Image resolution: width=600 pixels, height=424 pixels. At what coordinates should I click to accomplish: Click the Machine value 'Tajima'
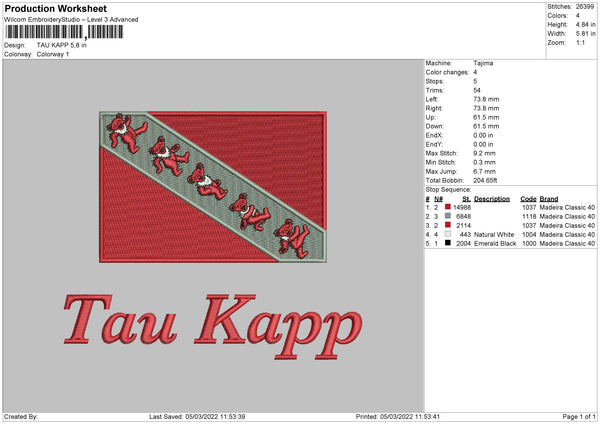pos(483,63)
